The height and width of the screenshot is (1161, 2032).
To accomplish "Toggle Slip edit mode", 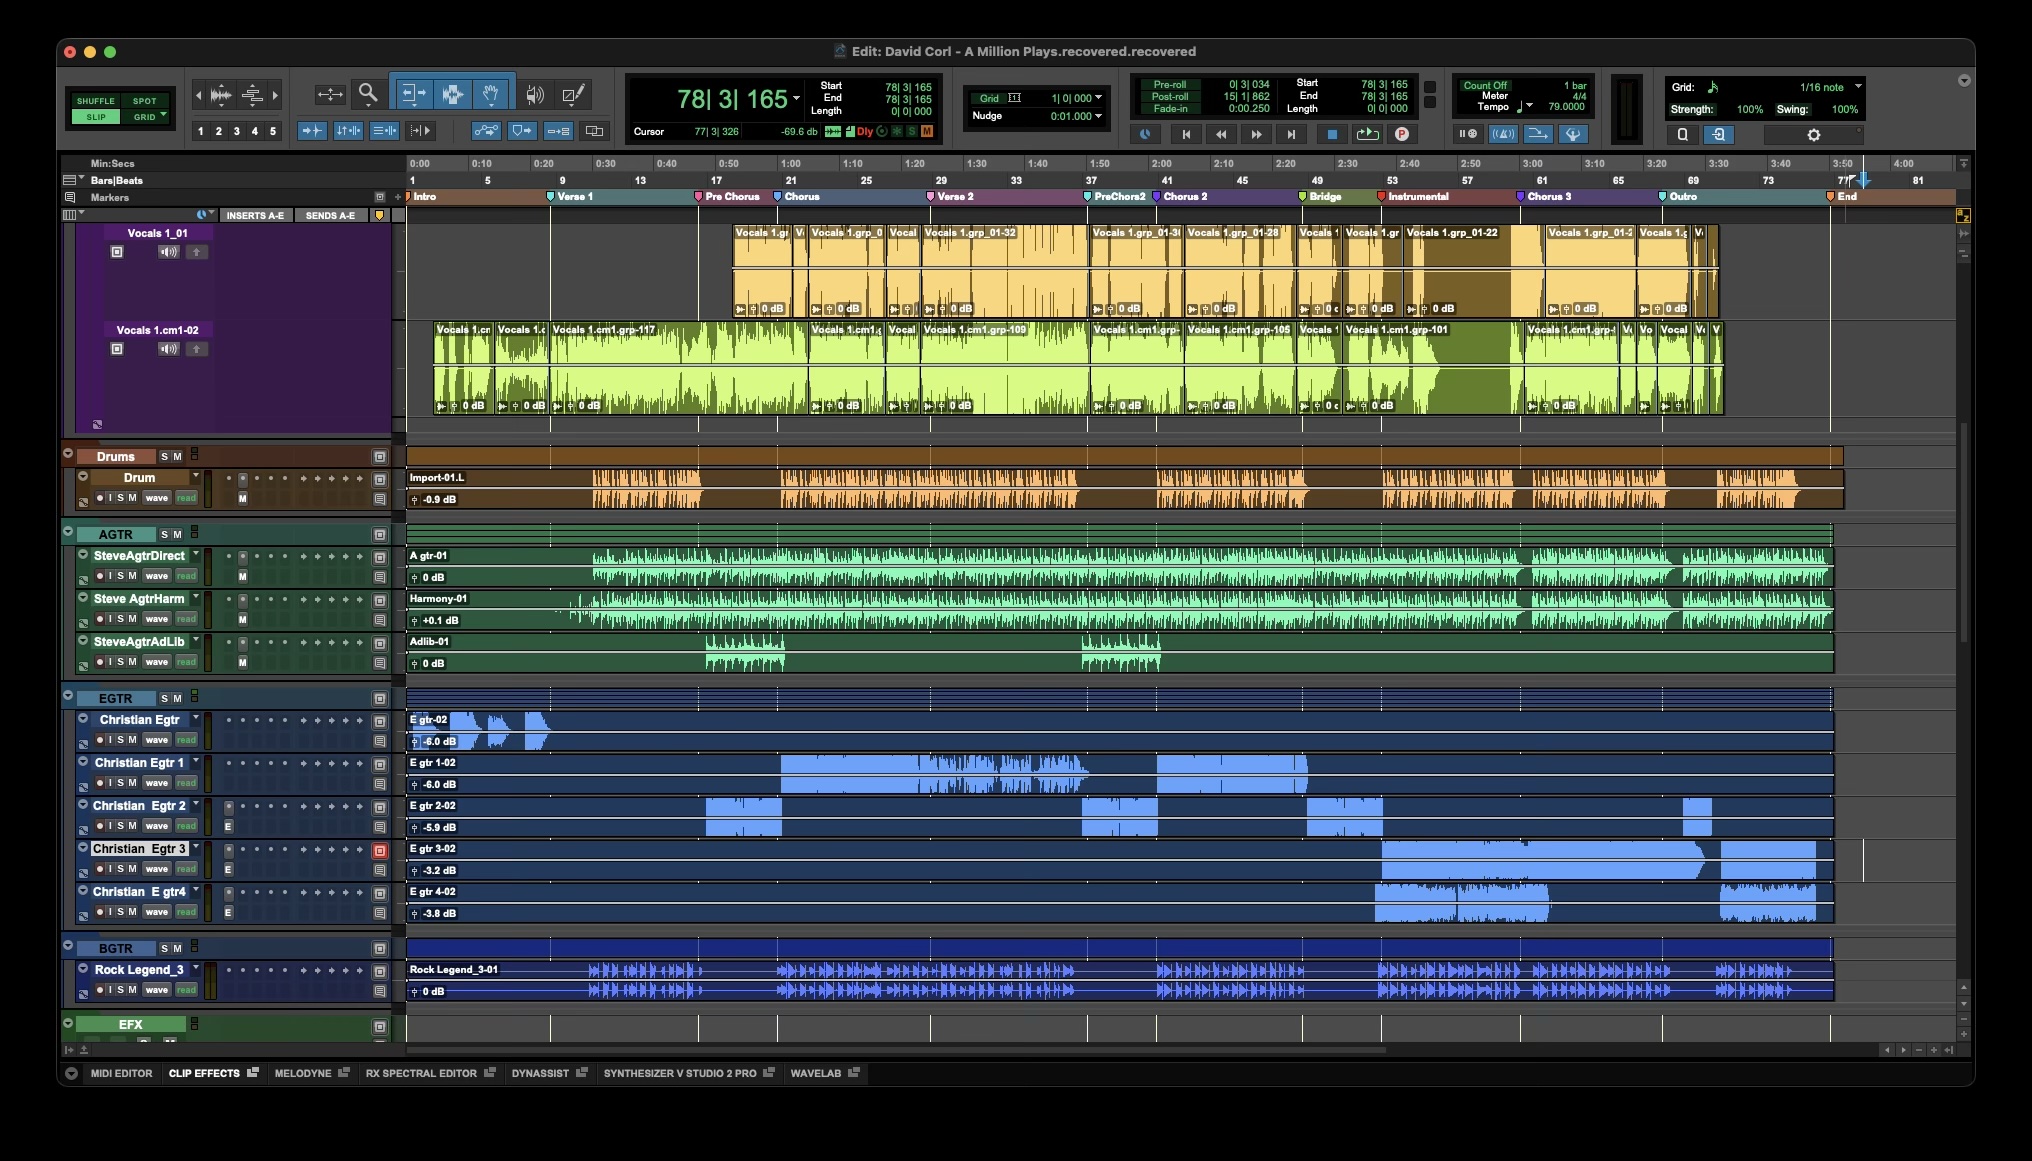I will click(x=96, y=117).
